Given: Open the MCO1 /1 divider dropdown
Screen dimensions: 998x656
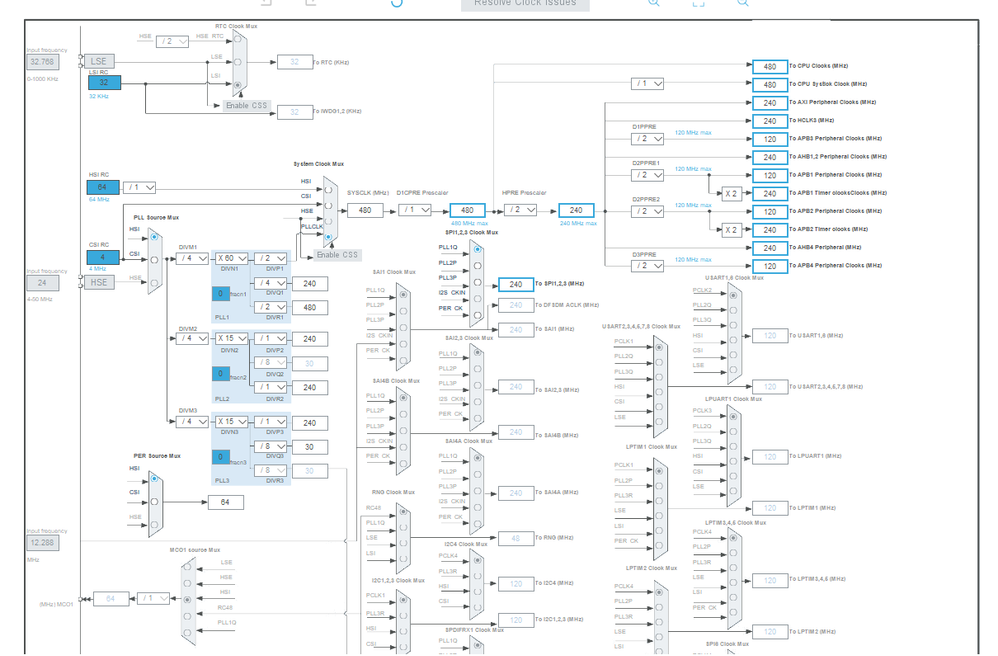Looking at the screenshot, I should click(x=153, y=599).
